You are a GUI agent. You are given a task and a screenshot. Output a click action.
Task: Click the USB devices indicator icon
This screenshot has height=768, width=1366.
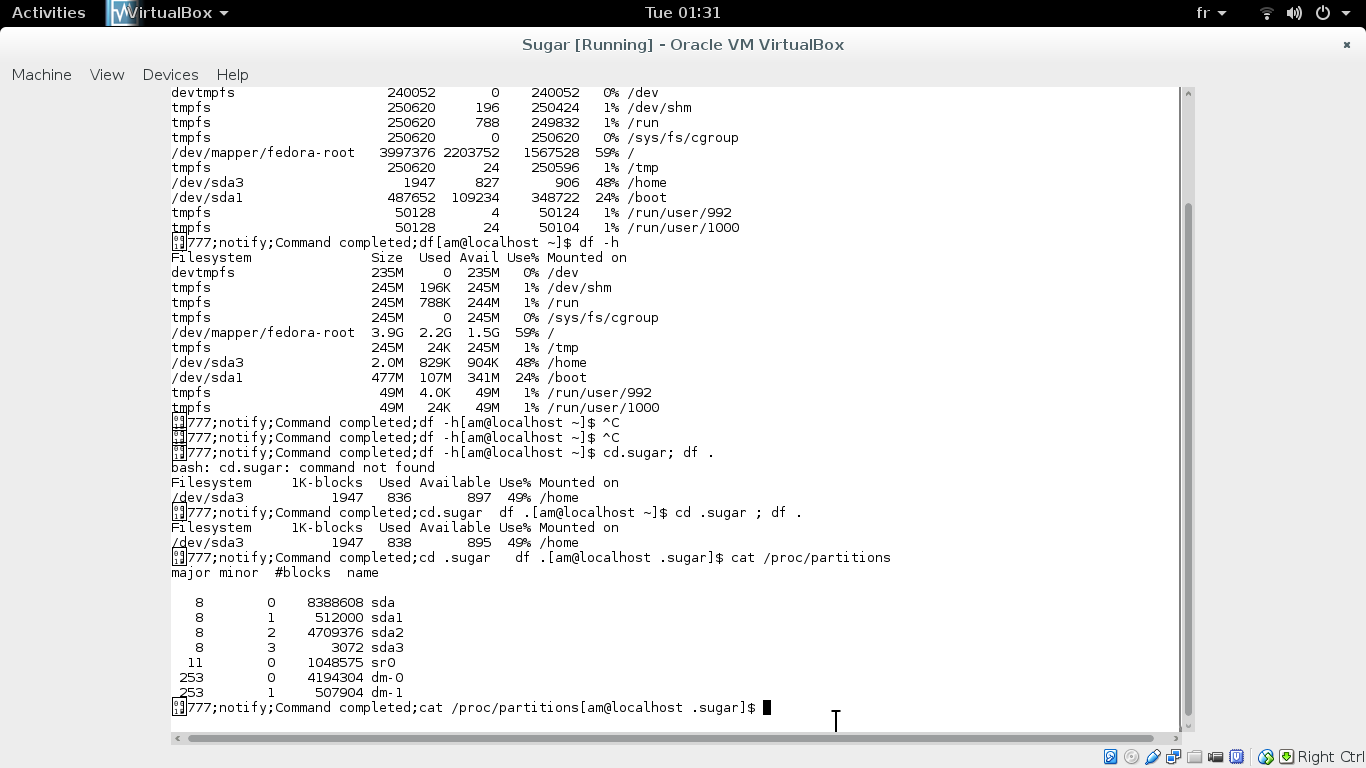click(1153, 756)
